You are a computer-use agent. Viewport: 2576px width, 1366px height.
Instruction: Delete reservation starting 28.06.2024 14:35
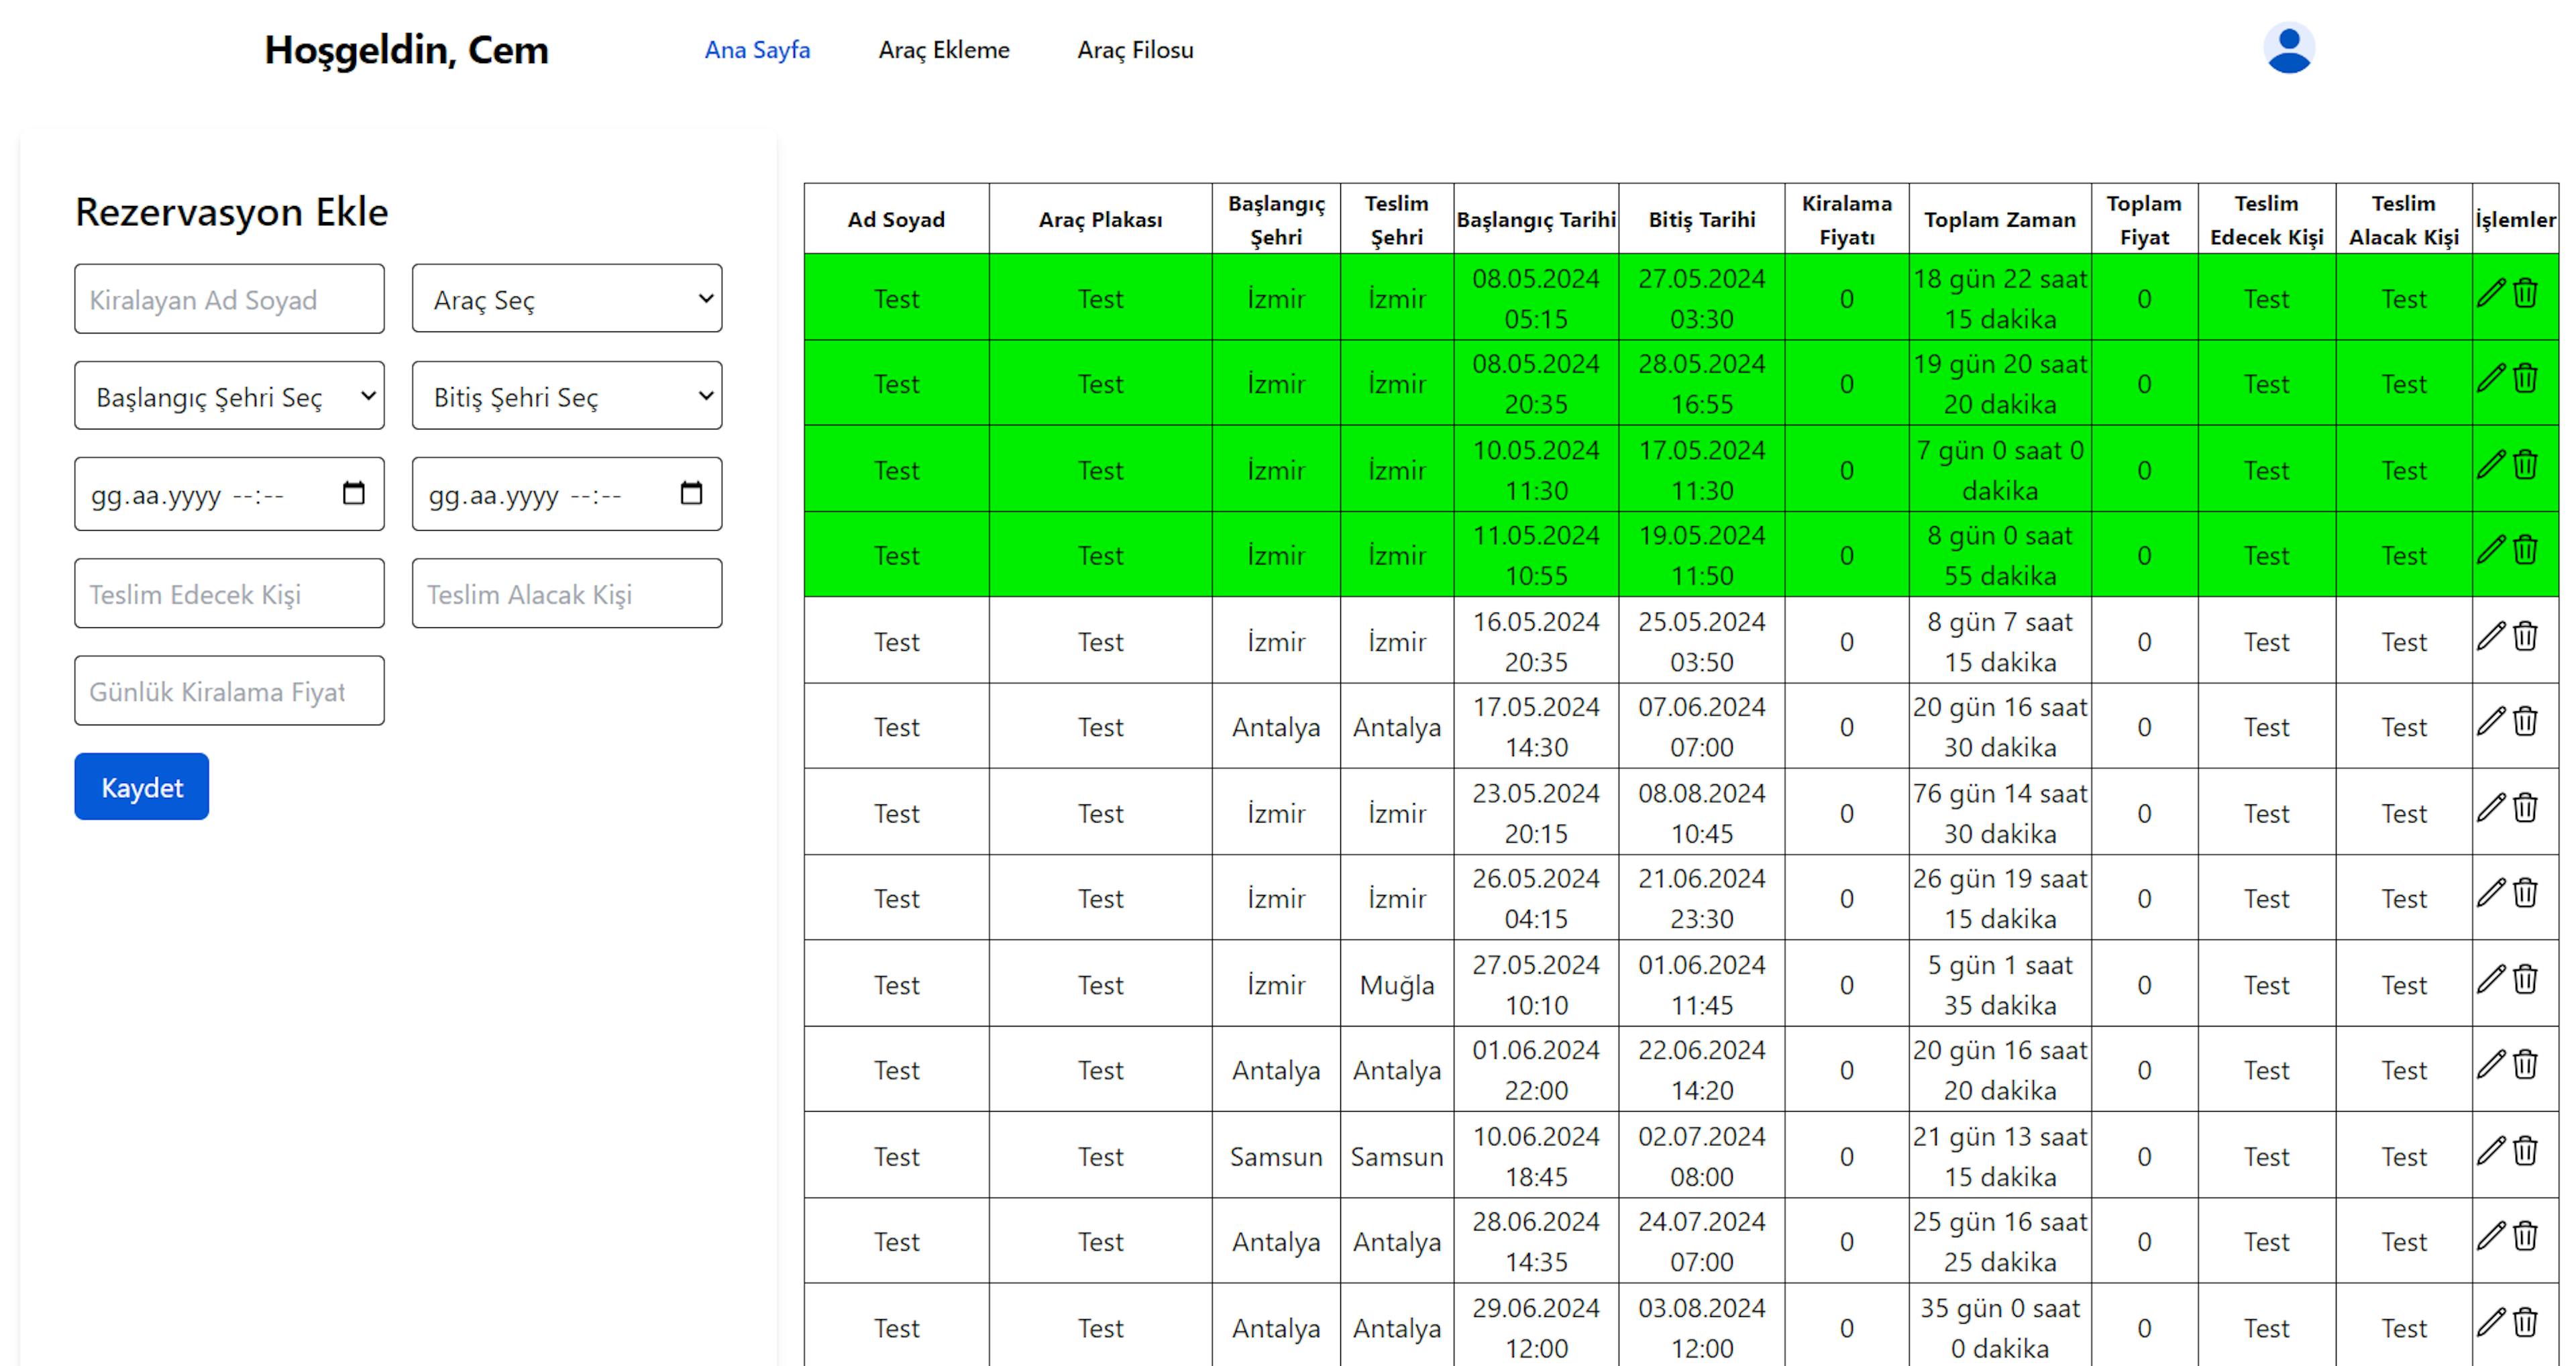coord(2525,1235)
